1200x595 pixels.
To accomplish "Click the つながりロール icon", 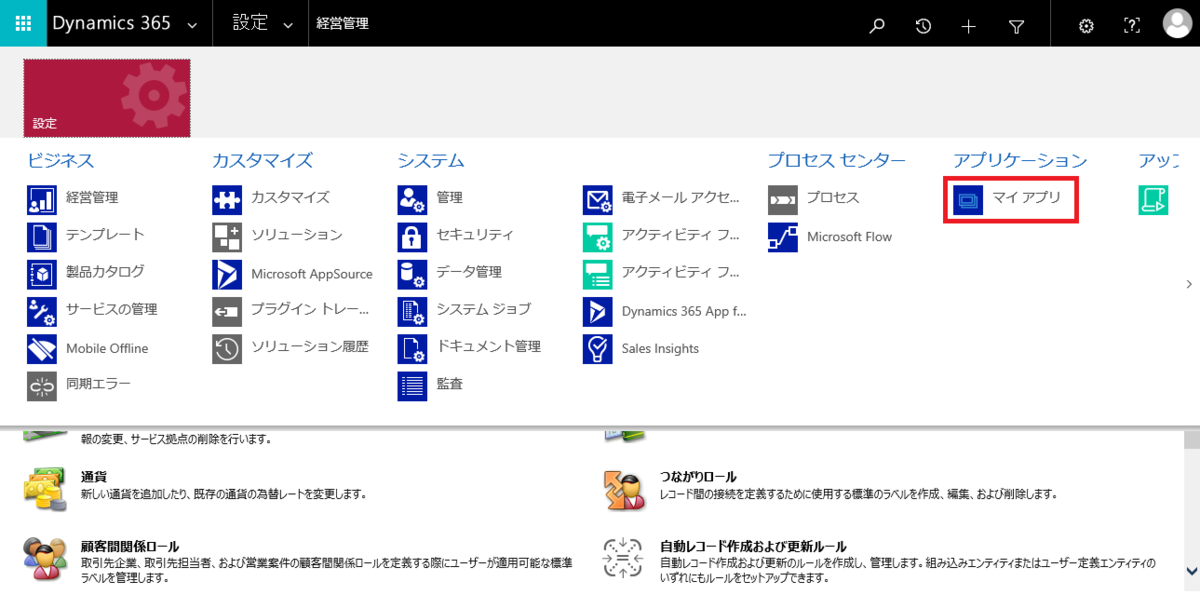I will (625, 489).
